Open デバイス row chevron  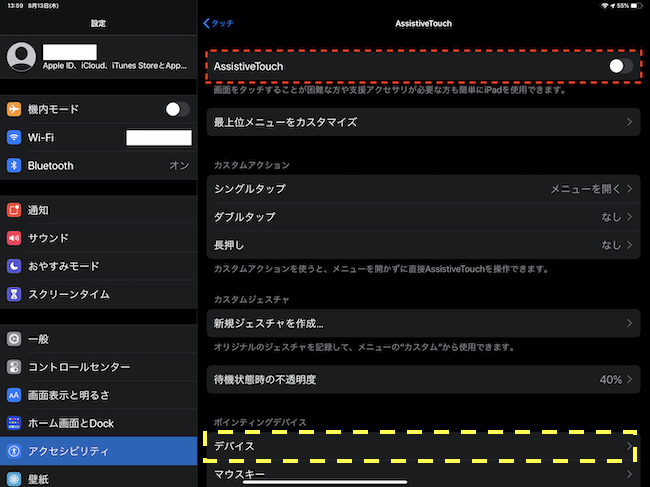click(629, 446)
